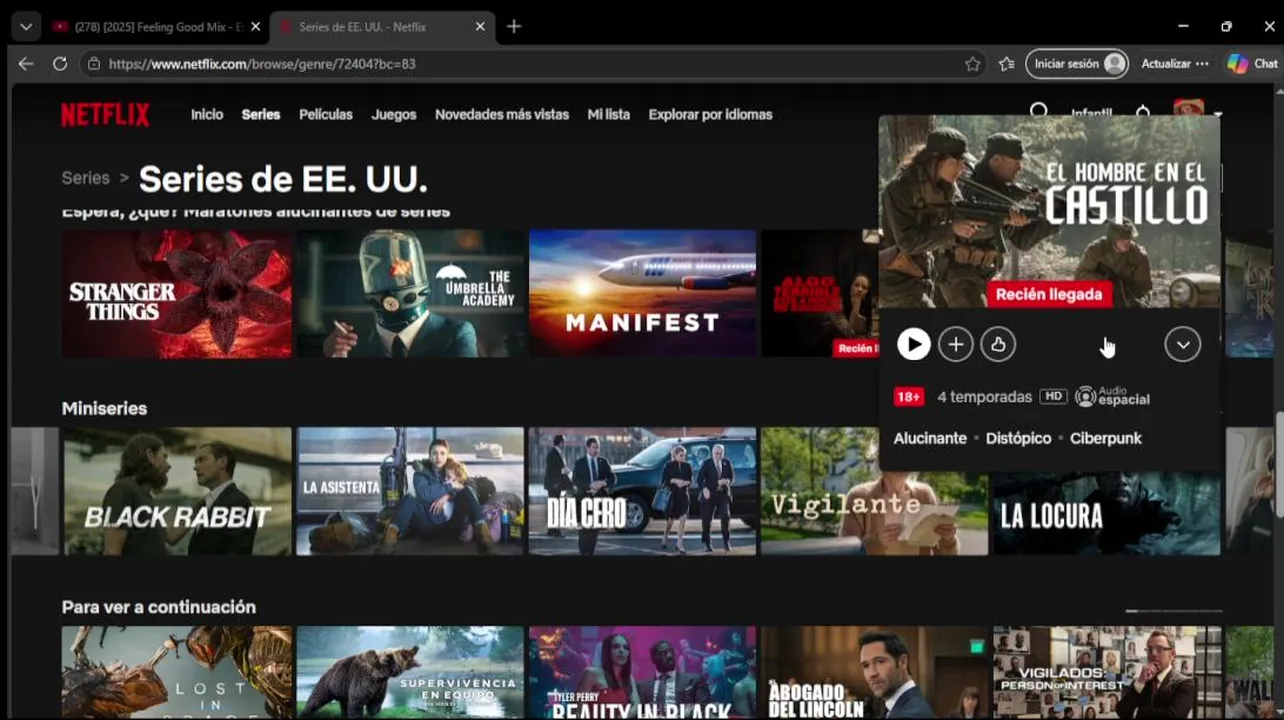The image size is (1284, 720).
Task: Open Mi lista menu item
Action: pyautogui.click(x=609, y=115)
